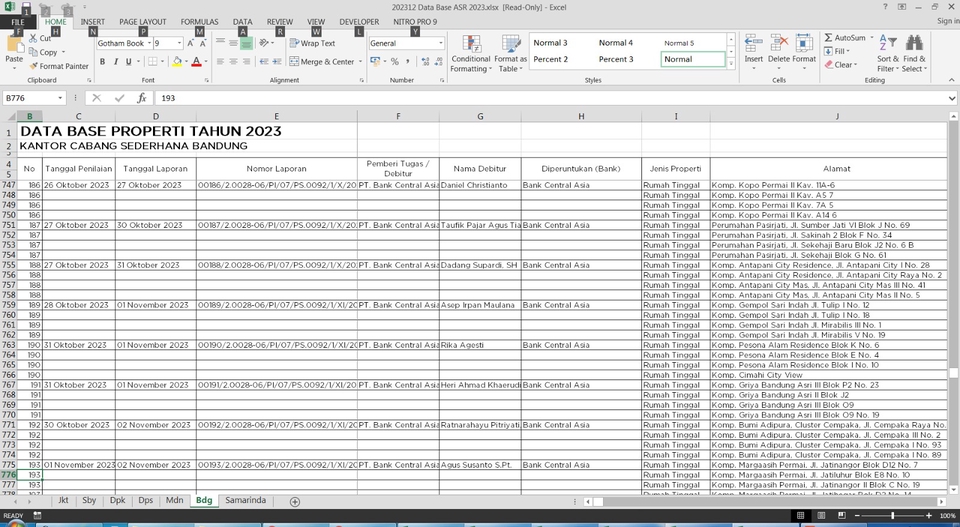This screenshot has width=960, height=527.
Task: Click the Paste icon
Action: click(14, 46)
